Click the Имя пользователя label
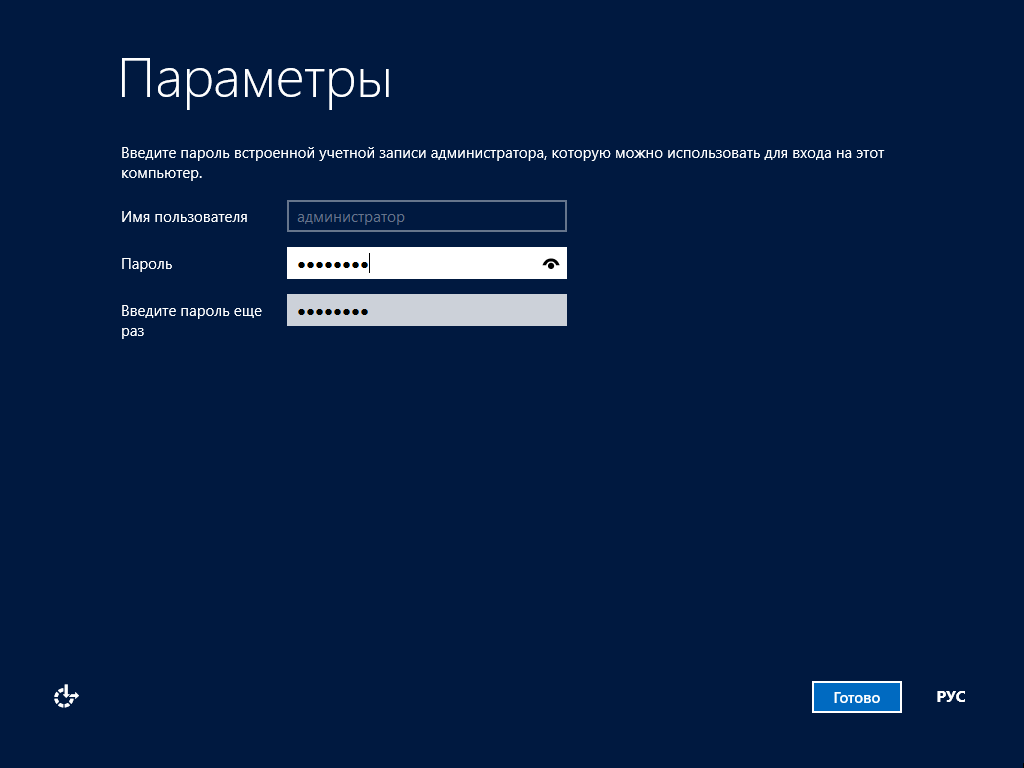The width and height of the screenshot is (1024, 768). pyautogui.click(x=184, y=217)
